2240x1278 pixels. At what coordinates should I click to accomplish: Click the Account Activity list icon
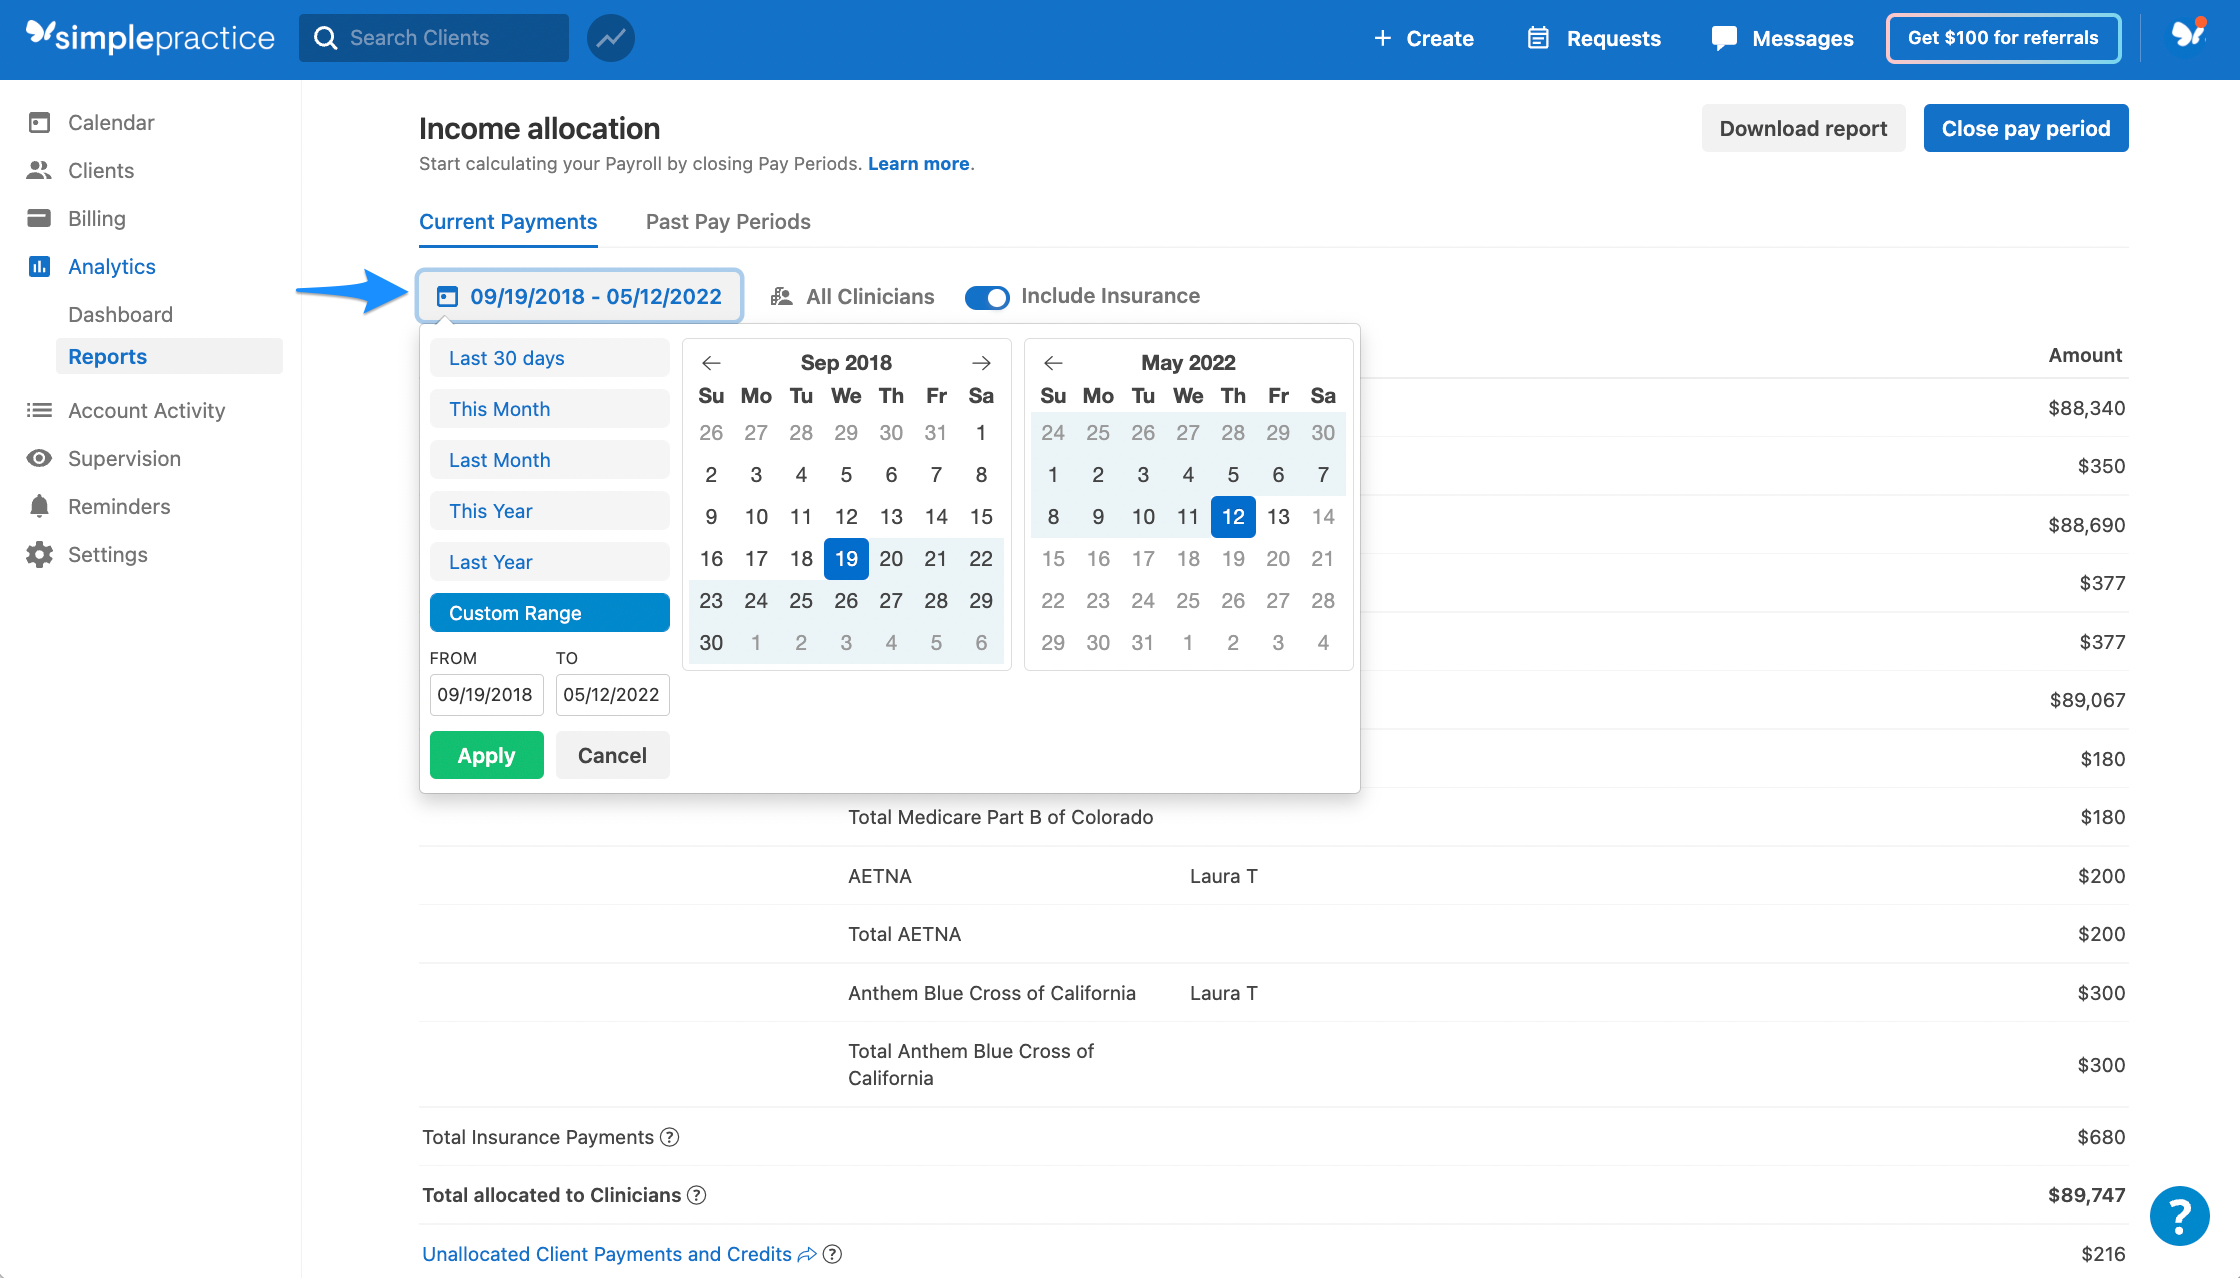(x=39, y=410)
